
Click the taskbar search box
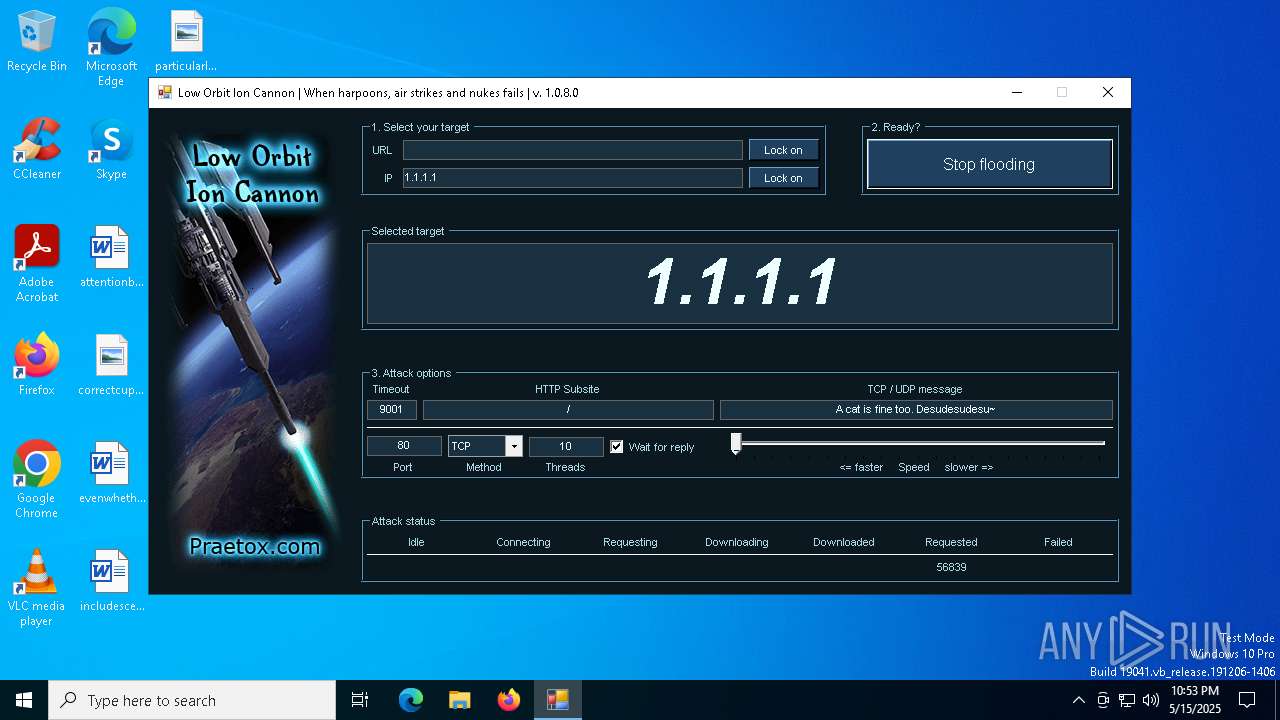(192, 700)
